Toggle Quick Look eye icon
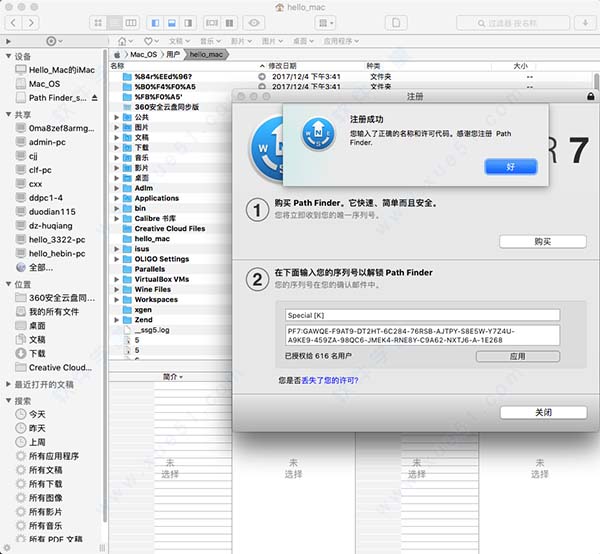This screenshot has width=600, height=554. coord(254,23)
